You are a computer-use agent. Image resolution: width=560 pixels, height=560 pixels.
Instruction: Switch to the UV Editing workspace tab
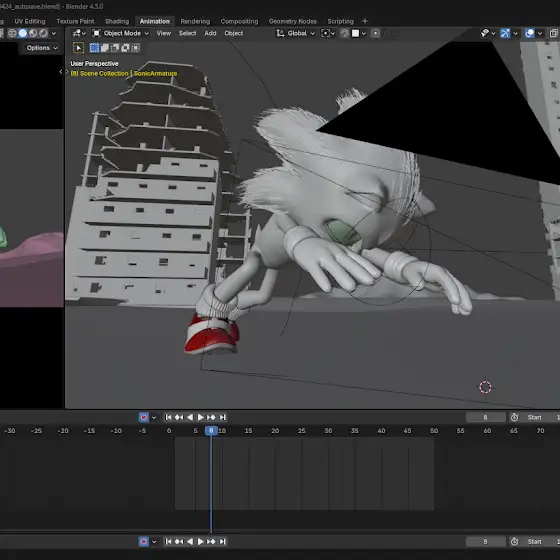click(30, 21)
